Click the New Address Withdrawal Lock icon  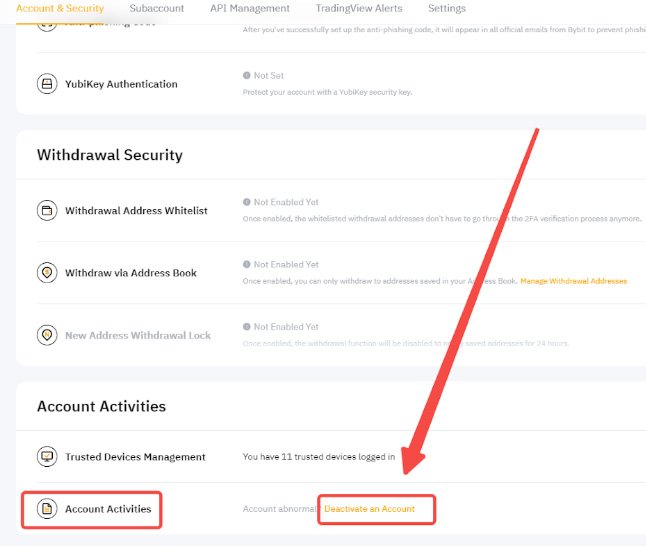47,335
